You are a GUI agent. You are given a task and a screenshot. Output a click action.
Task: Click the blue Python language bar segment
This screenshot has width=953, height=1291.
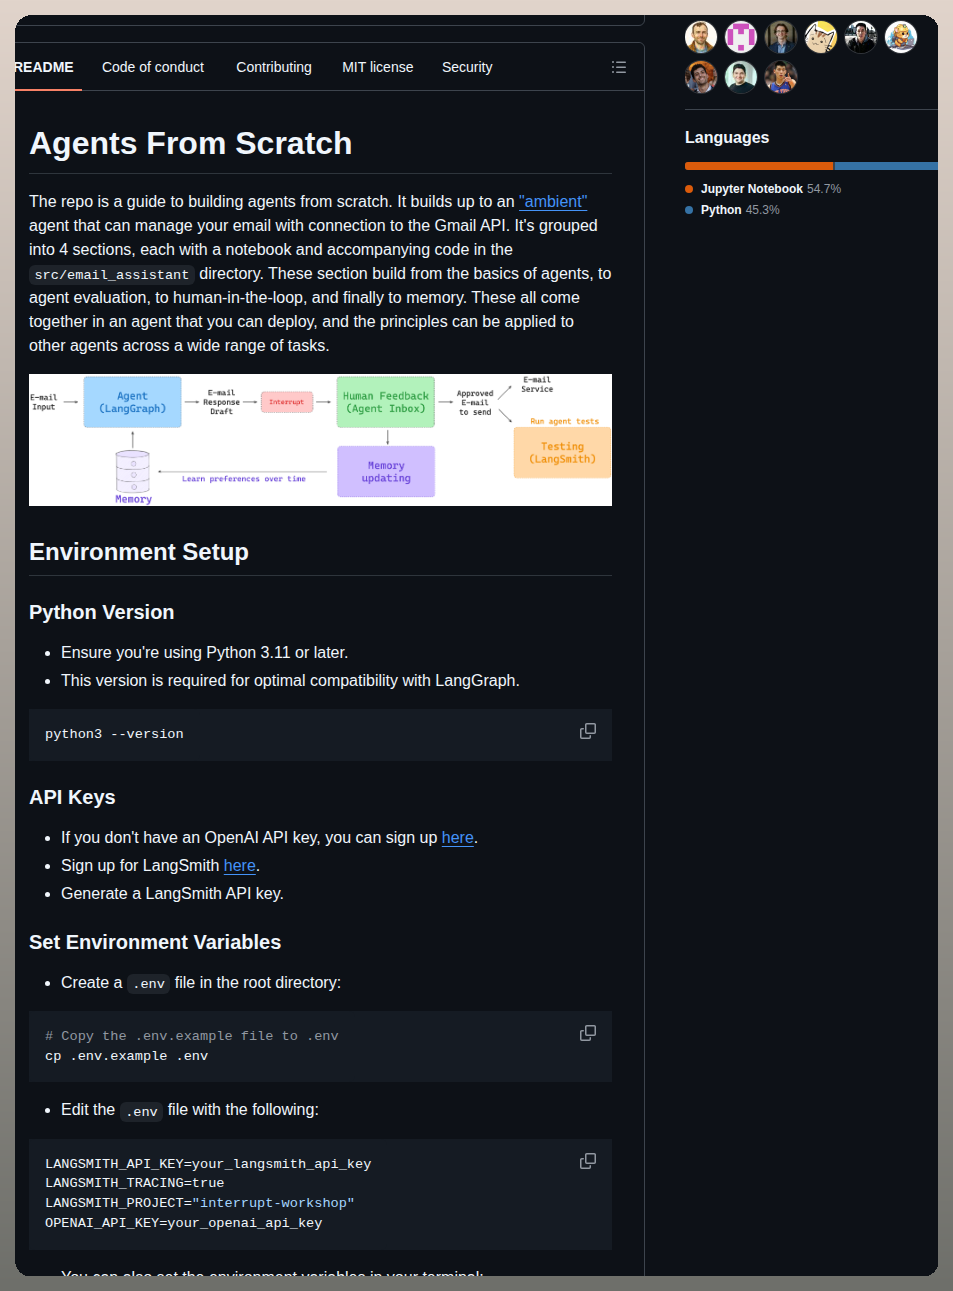886,166
